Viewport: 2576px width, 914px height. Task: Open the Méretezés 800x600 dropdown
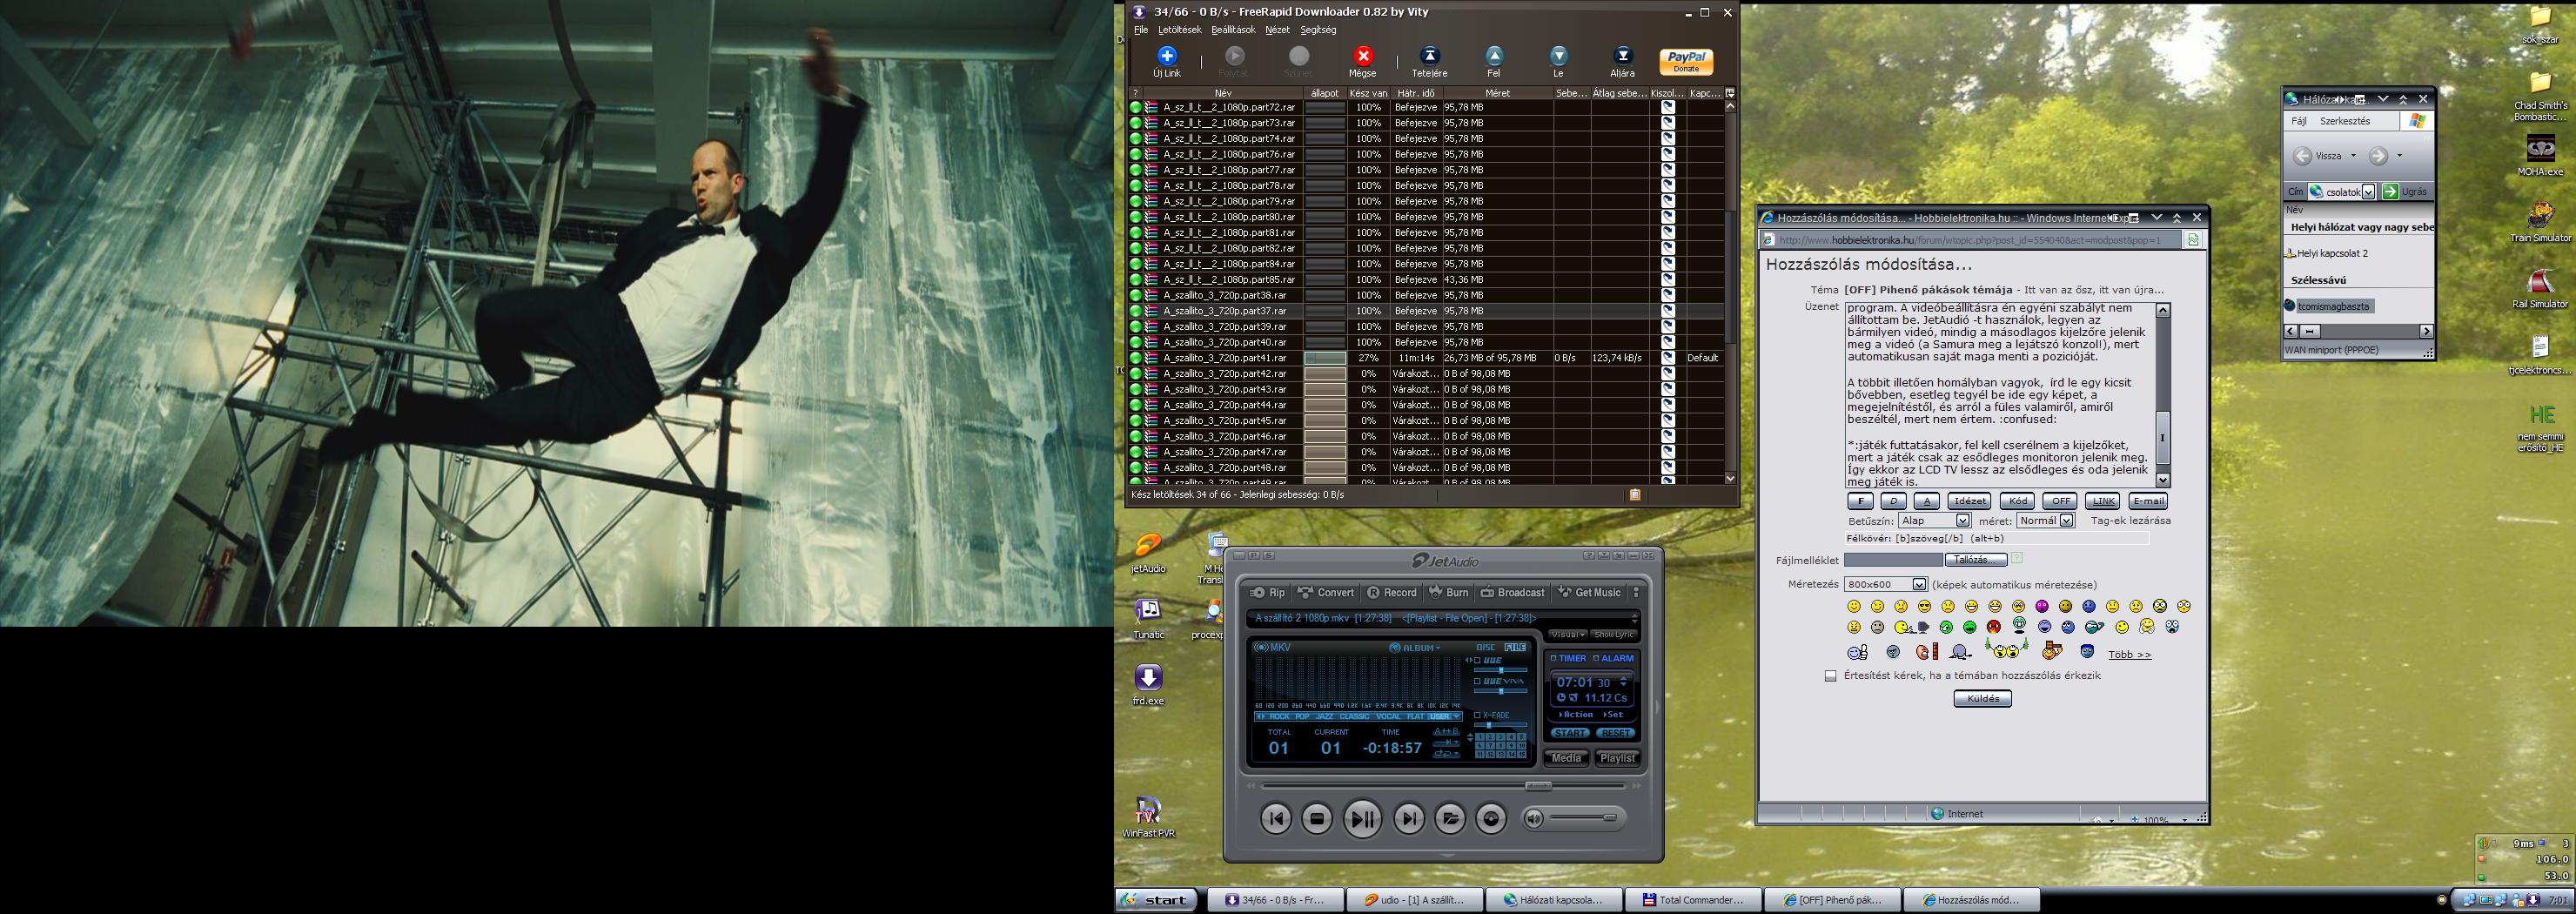pos(1918,585)
